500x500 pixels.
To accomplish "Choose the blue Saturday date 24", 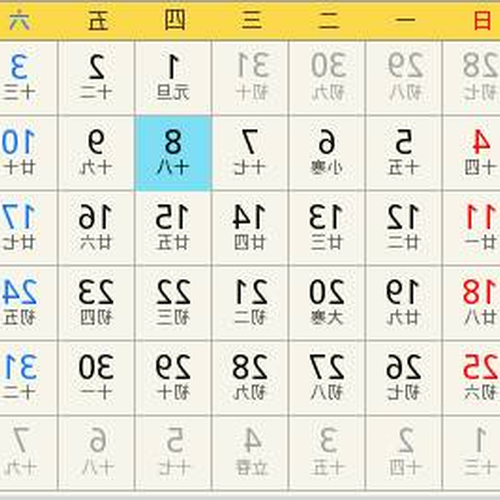I will tap(28, 303).
